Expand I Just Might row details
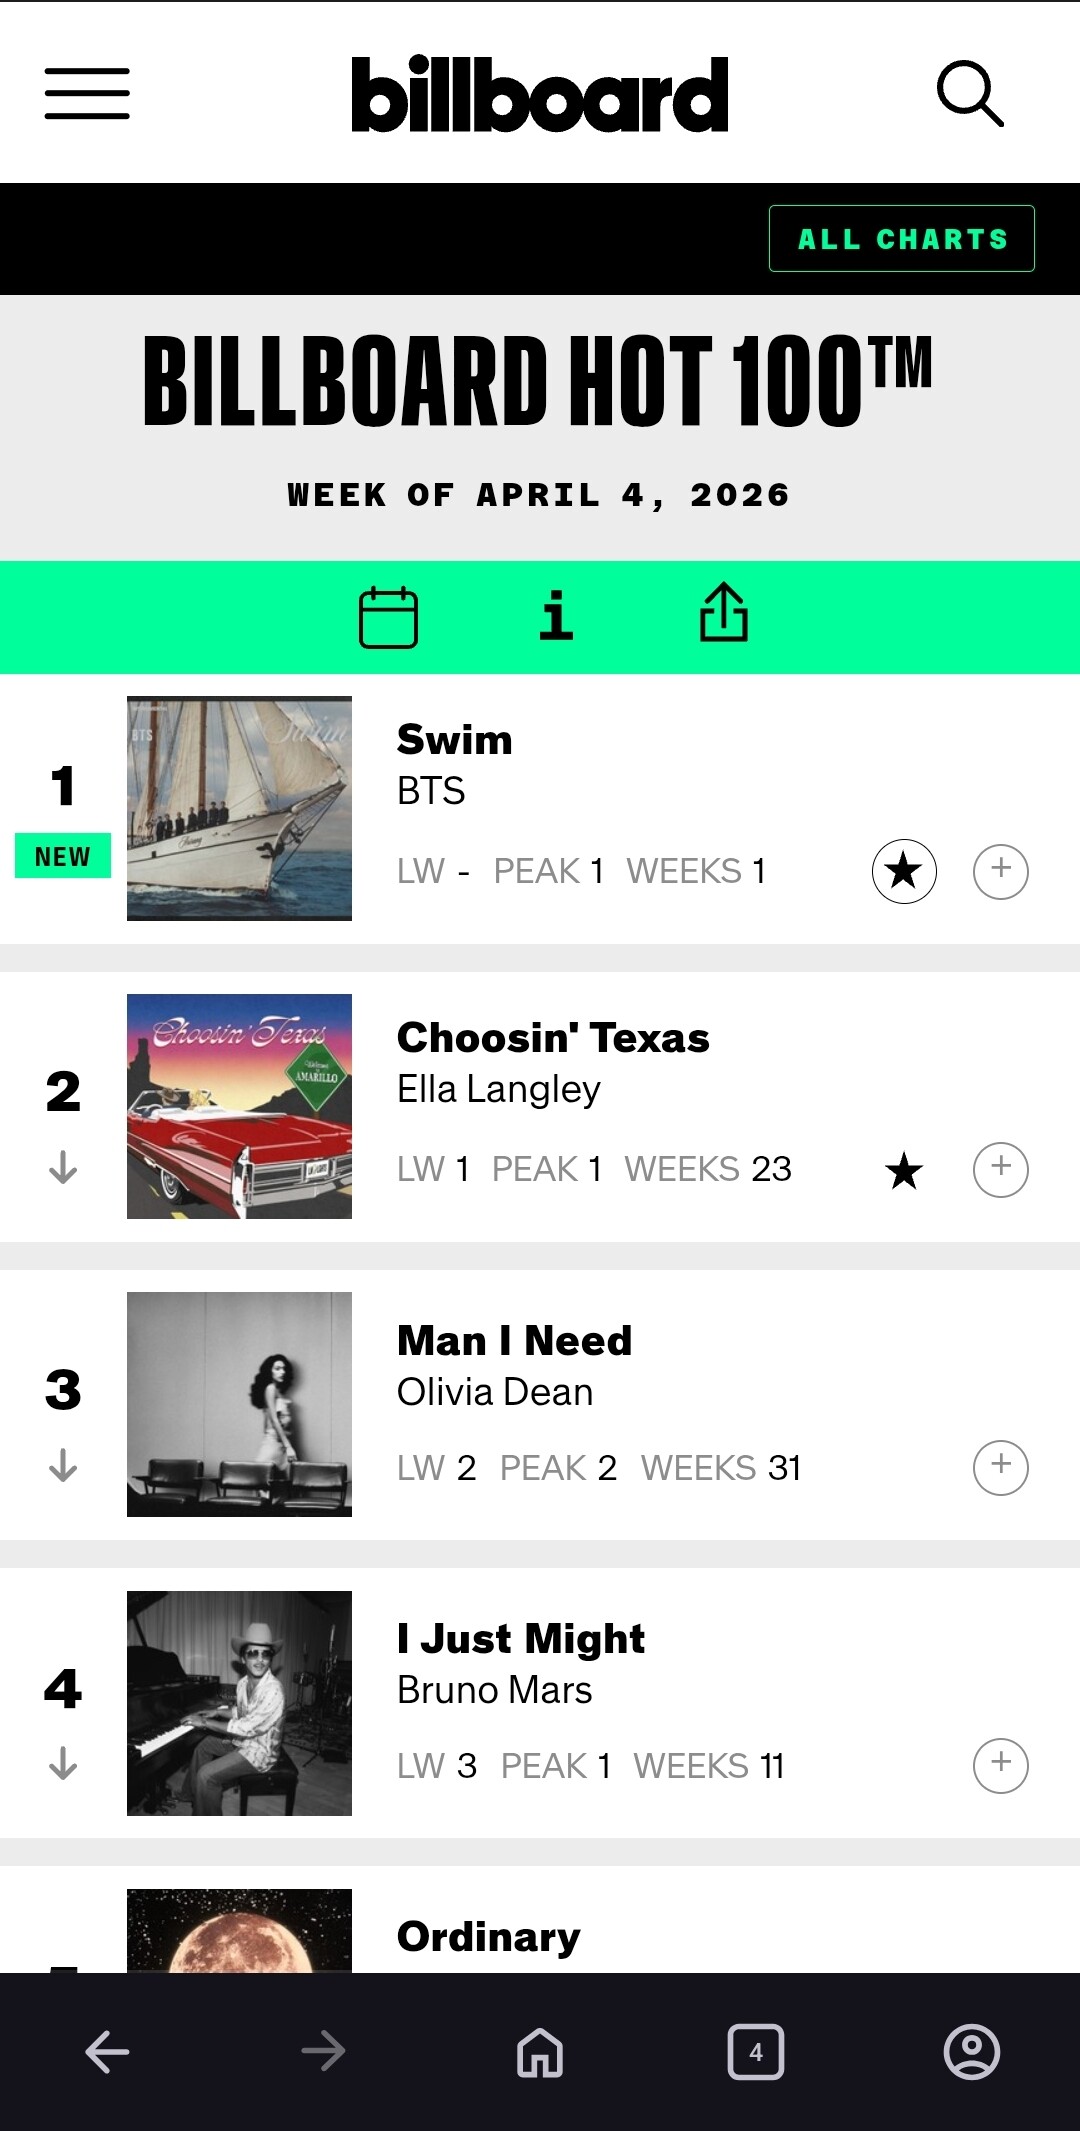The height and width of the screenshot is (2131, 1080). [x=1001, y=1765]
